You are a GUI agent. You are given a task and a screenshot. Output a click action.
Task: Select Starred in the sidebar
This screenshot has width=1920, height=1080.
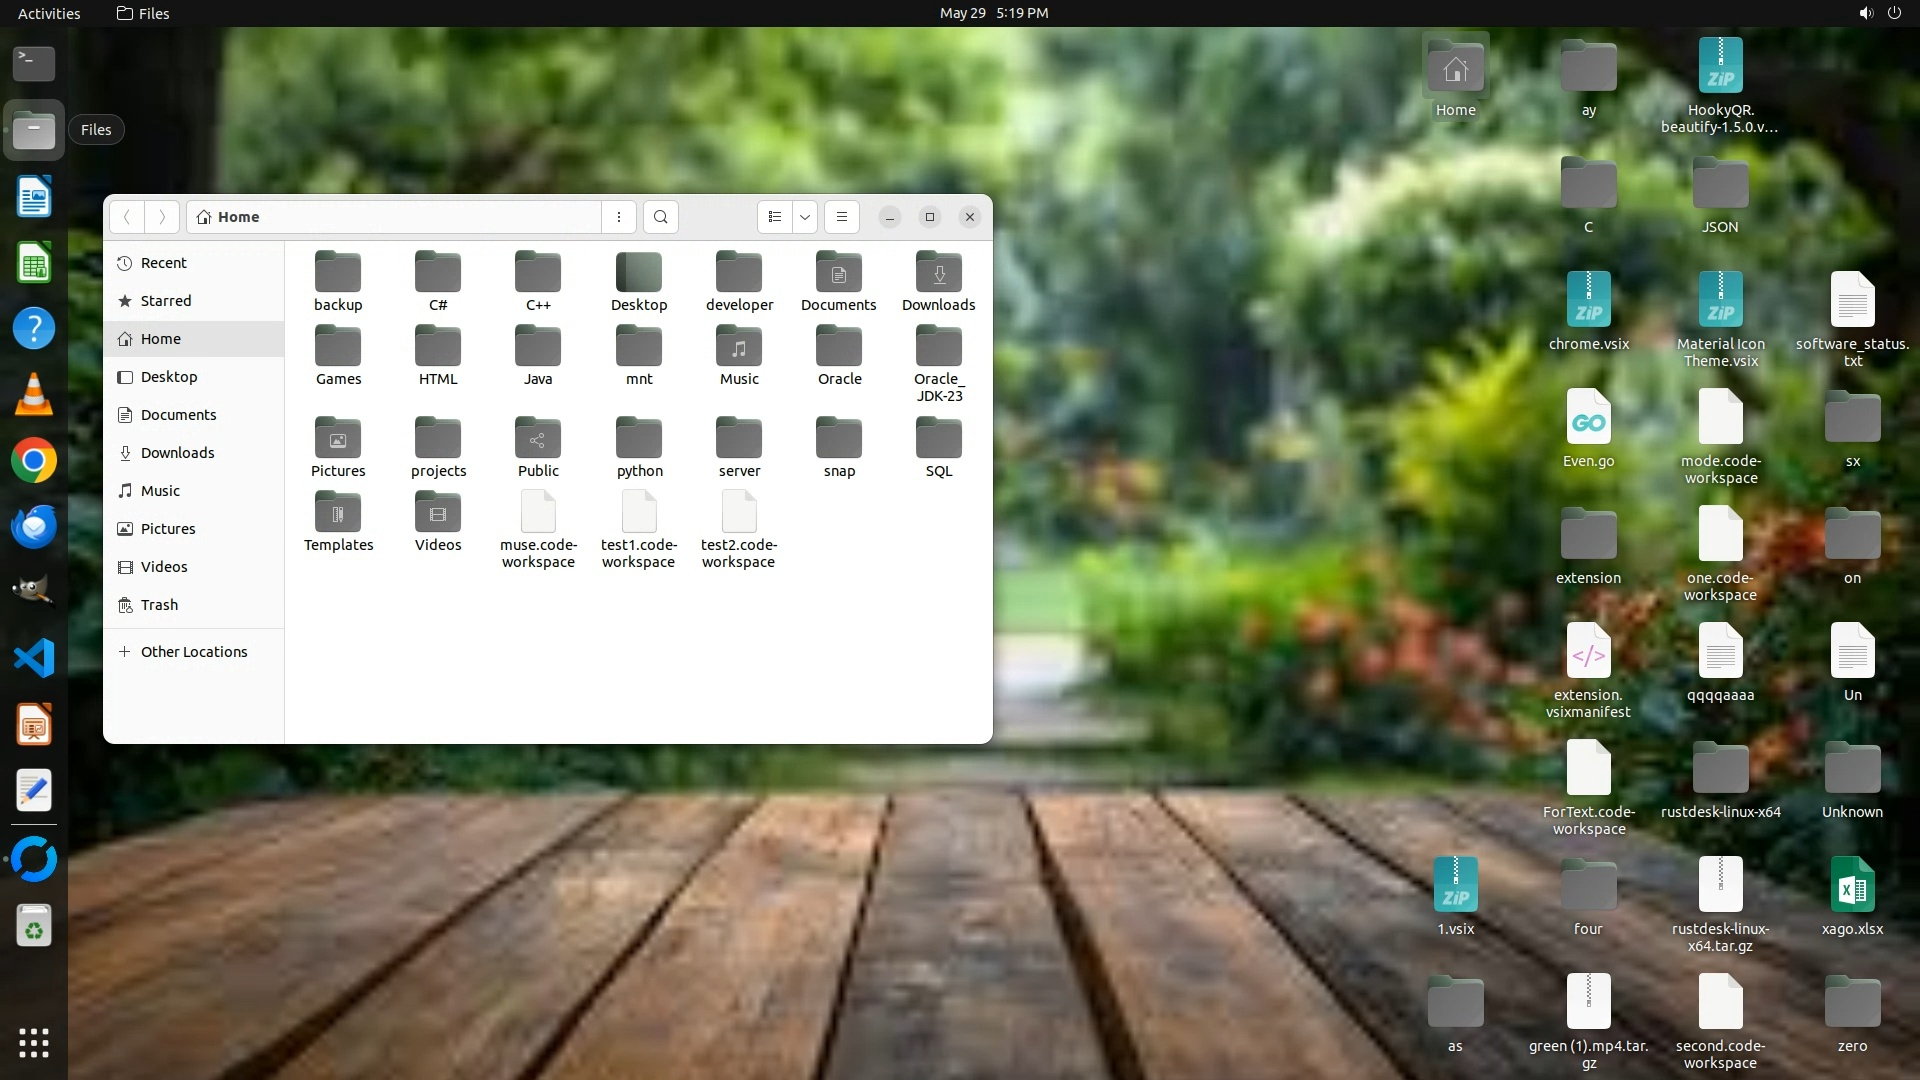point(165,301)
